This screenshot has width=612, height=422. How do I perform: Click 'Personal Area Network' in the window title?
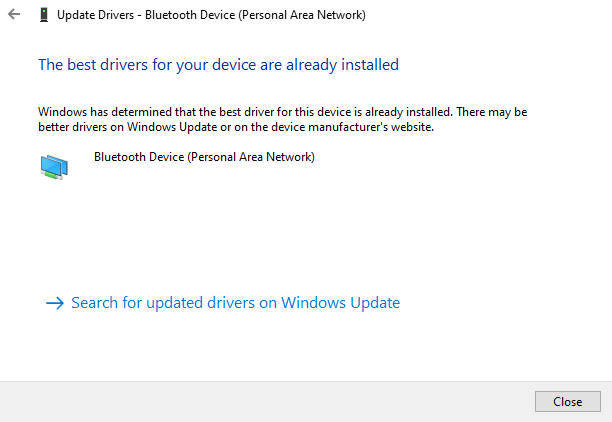coord(302,15)
